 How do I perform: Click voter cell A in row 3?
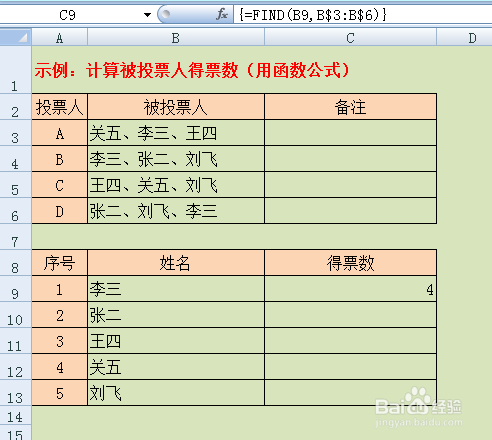point(60,133)
